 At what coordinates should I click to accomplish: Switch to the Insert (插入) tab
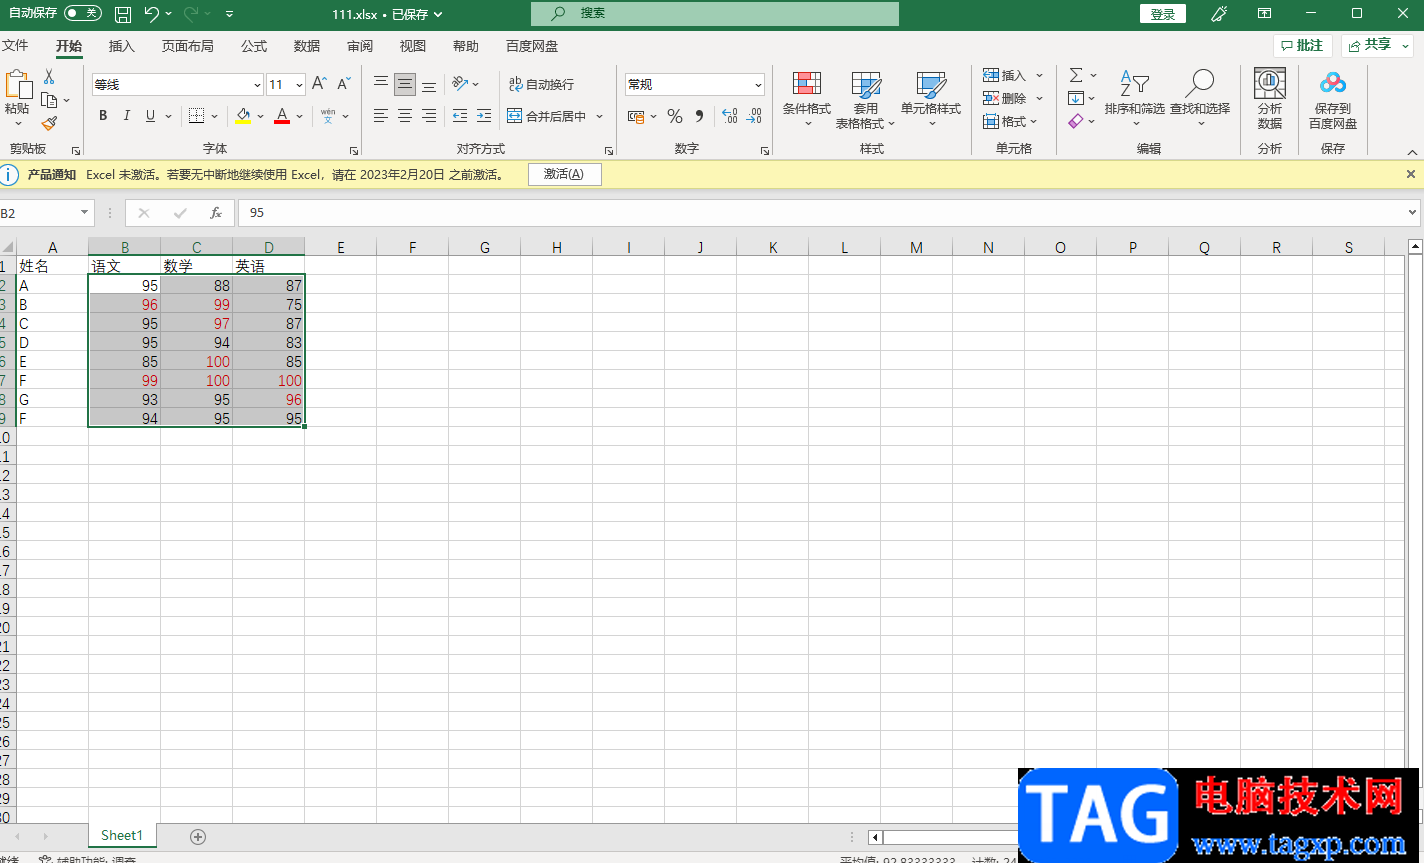pos(122,46)
